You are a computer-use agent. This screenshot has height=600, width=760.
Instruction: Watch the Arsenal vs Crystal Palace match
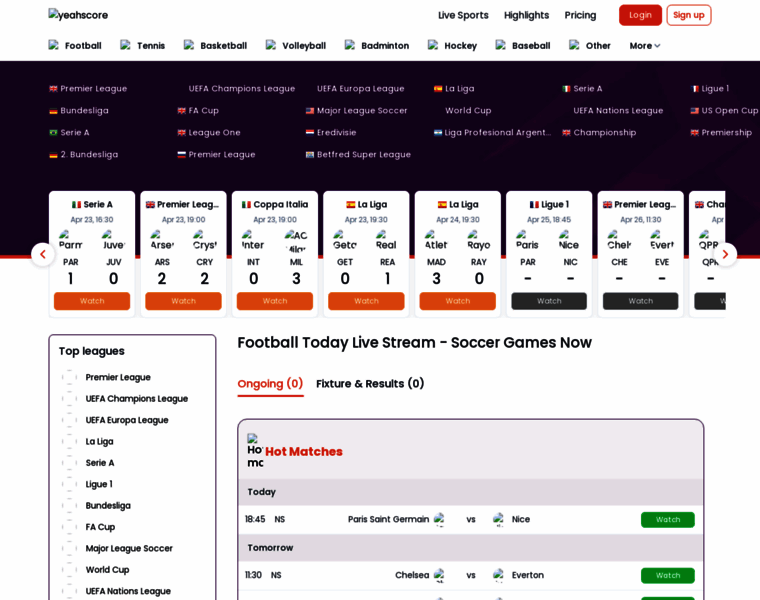[183, 301]
